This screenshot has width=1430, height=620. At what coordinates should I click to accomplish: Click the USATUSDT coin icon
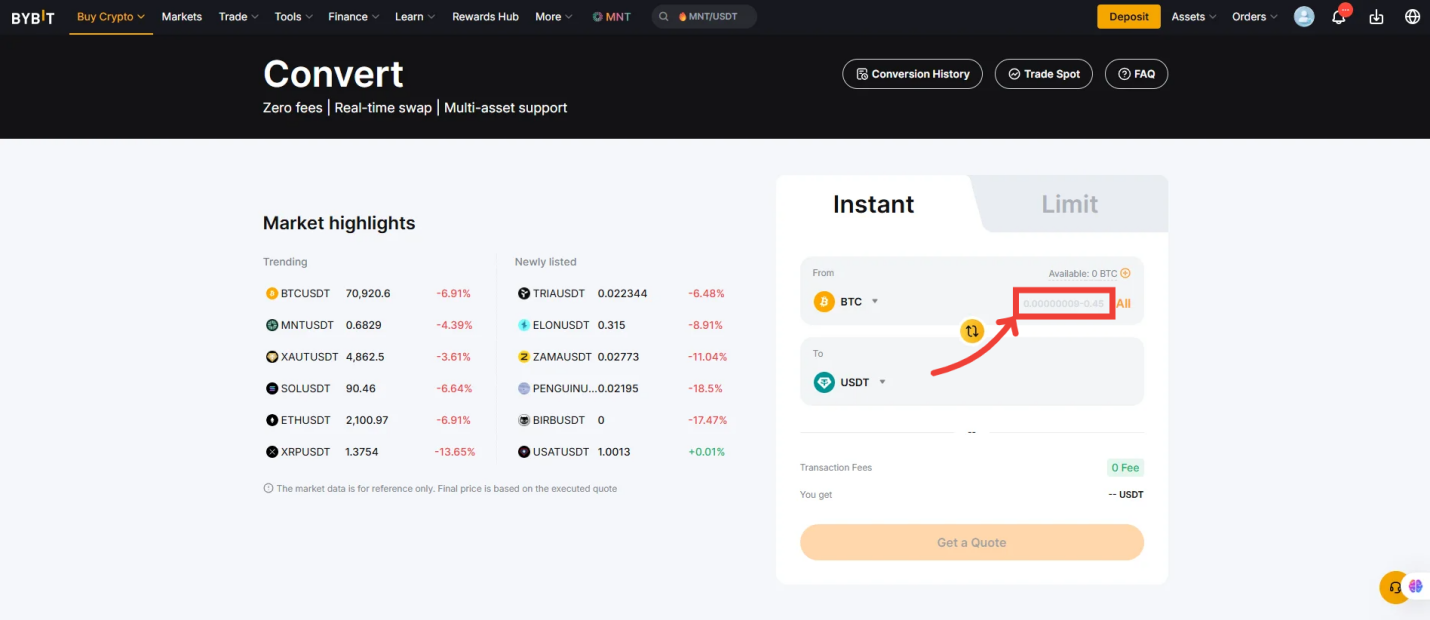[x=524, y=452]
